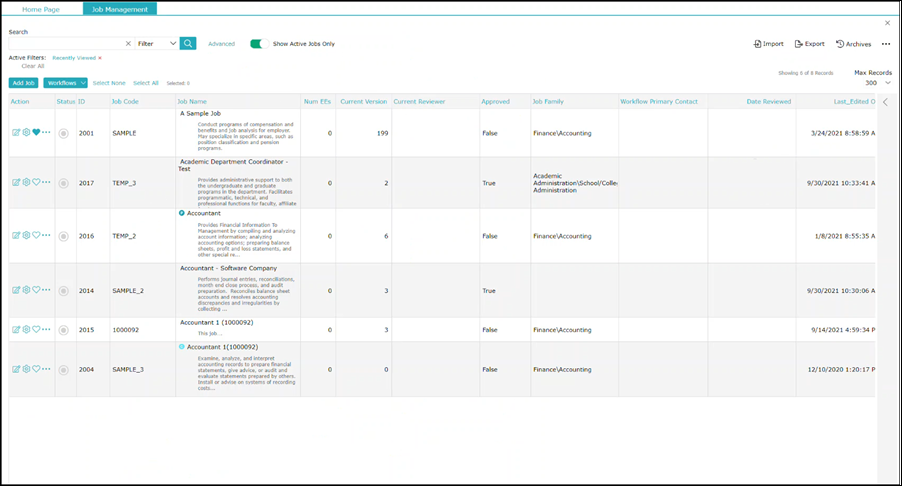Image resolution: width=902 pixels, height=486 pixels.
Task: Select status radio for job 2017
Action: pyautogui.click(x=64, y=183)
